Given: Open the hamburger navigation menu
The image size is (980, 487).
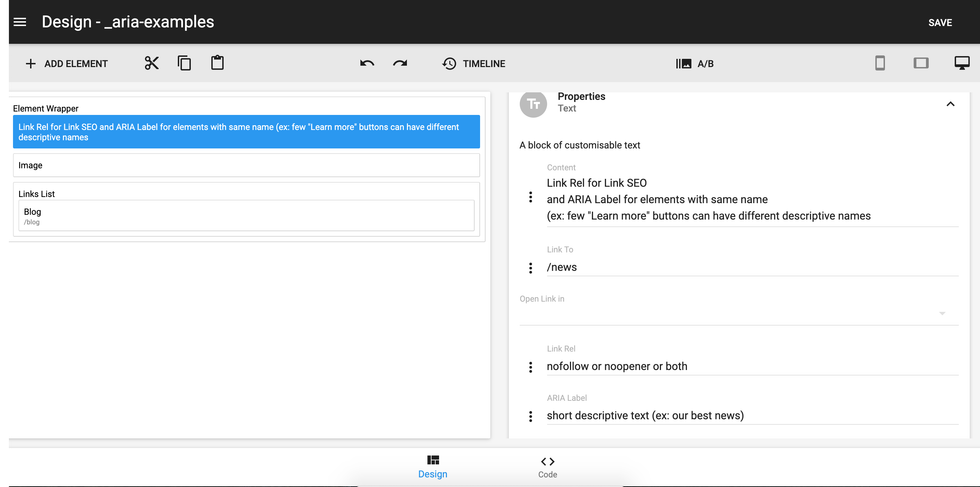Looking at the screenshot, I should point(20,22).
